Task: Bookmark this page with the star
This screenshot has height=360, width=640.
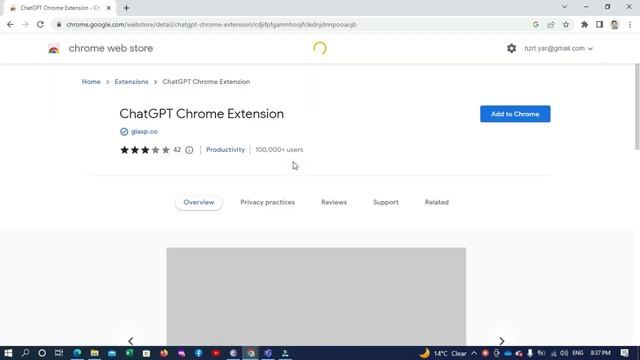Action: pos(566,24)
